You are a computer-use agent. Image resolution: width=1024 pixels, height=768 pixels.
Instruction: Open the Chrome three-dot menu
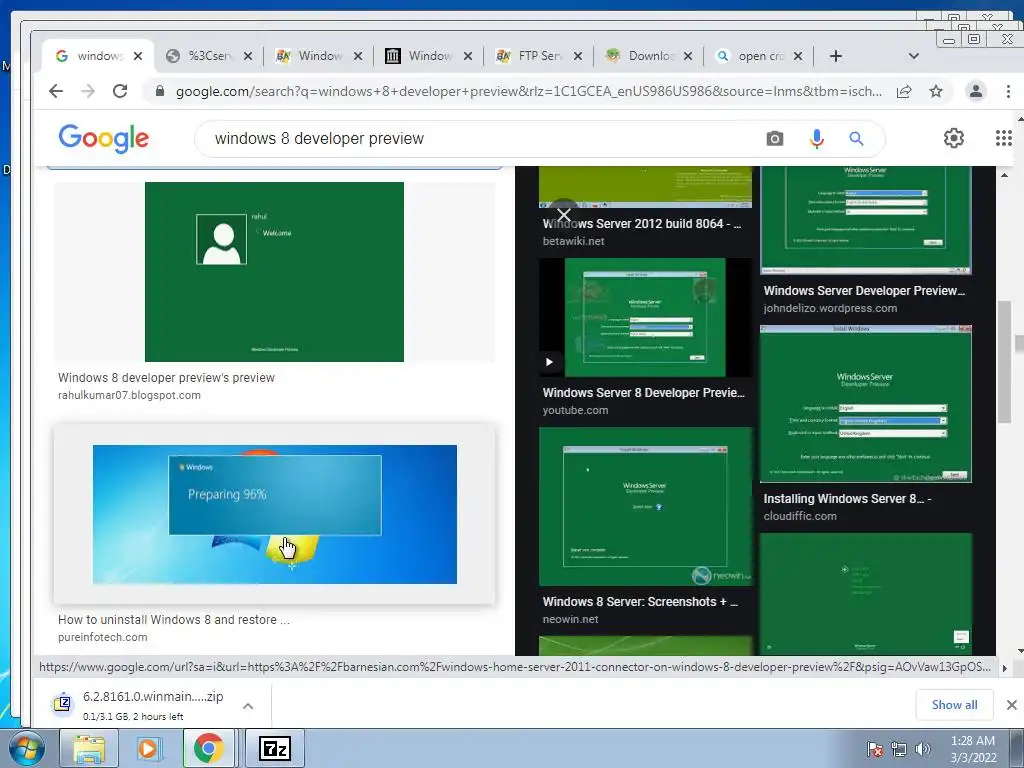click(x=1008, y=91)
